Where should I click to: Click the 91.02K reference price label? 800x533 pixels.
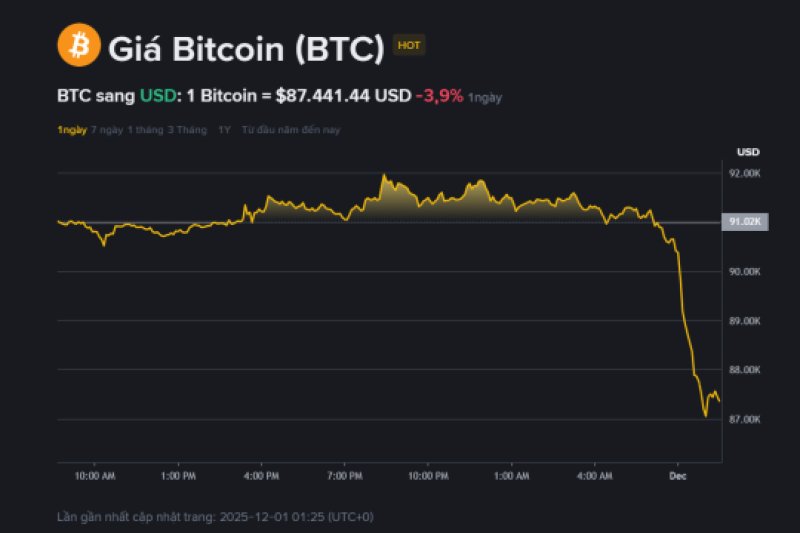click(x=746, y=222)
